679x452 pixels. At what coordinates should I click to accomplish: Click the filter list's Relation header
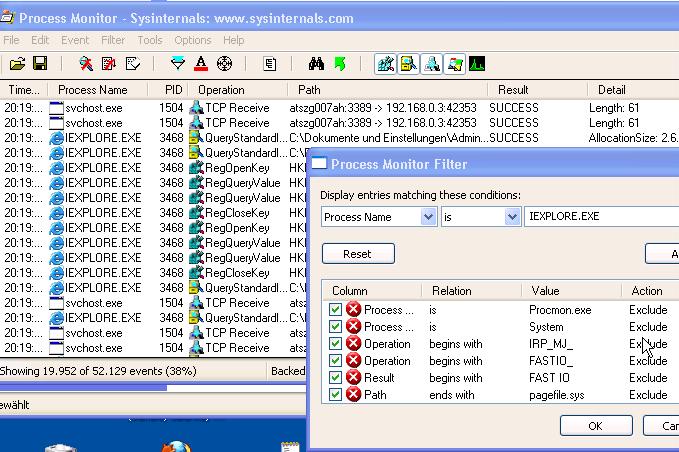[x=471, y=291]
